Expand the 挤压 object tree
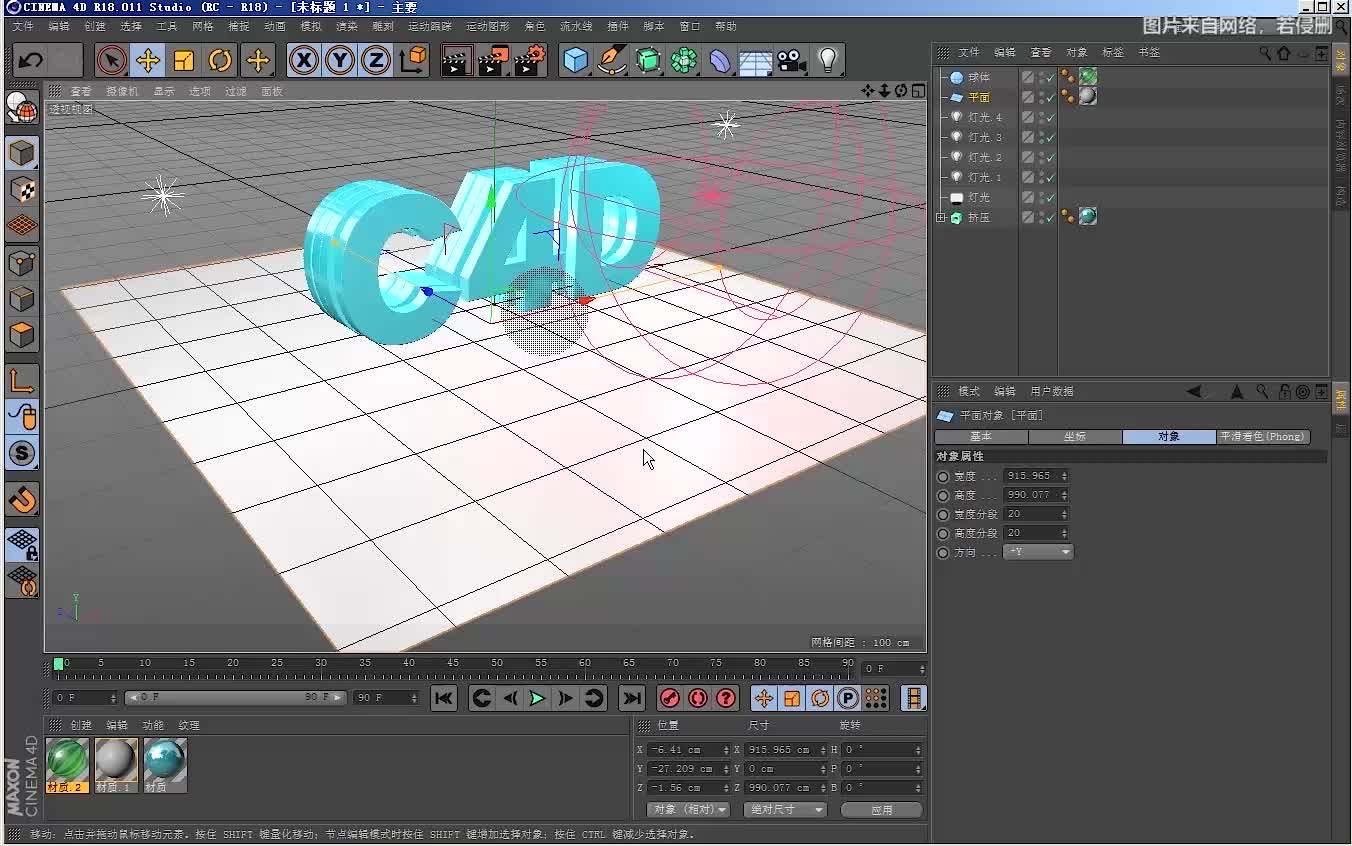The width and height of the screenshot is (1352, 846). pos(940,217)
